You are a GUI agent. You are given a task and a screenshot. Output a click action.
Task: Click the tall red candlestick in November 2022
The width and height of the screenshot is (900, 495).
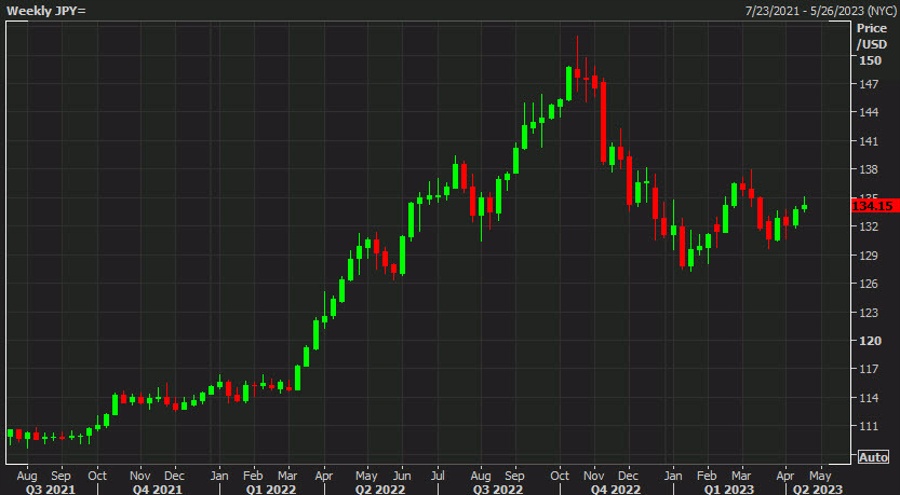[x=603, y=122]
